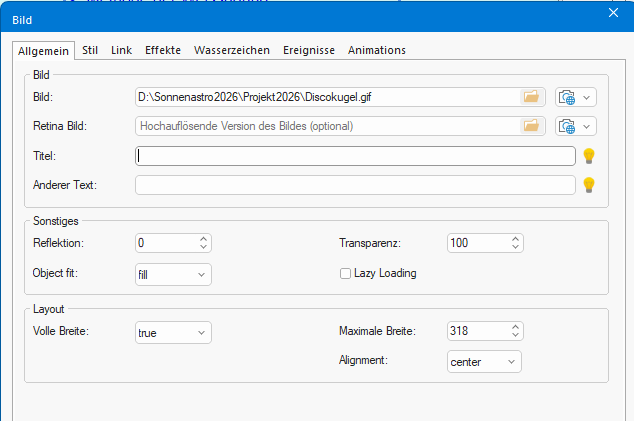This screenshot has height=421, width=634.
Task: Click the folder browse icon for Retina Bild
Action: (x=531, y=126)
